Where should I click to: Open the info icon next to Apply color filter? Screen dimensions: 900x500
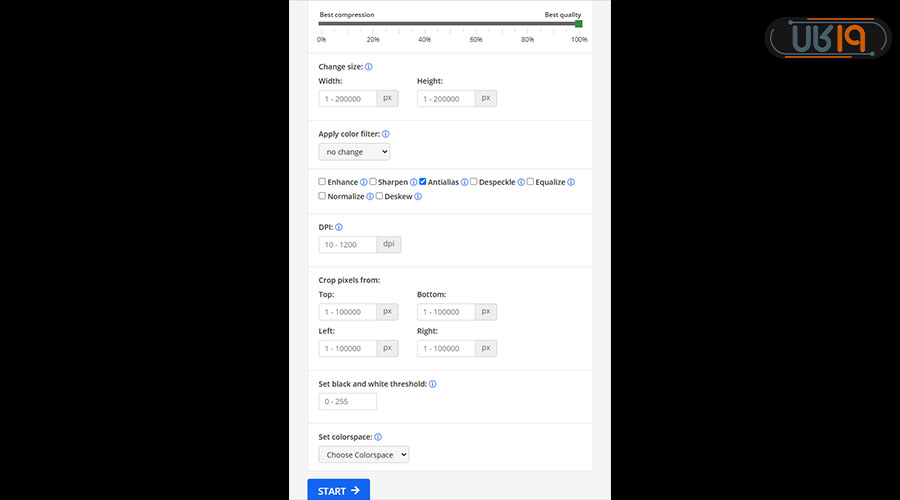386,134
